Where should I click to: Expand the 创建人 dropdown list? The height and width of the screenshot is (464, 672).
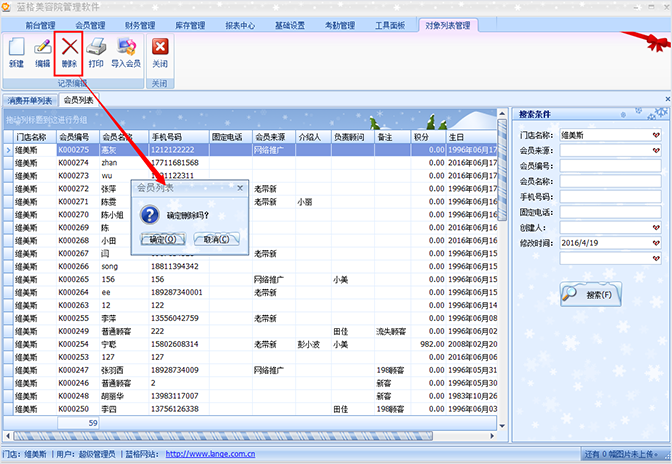click(x=657, y=228)
